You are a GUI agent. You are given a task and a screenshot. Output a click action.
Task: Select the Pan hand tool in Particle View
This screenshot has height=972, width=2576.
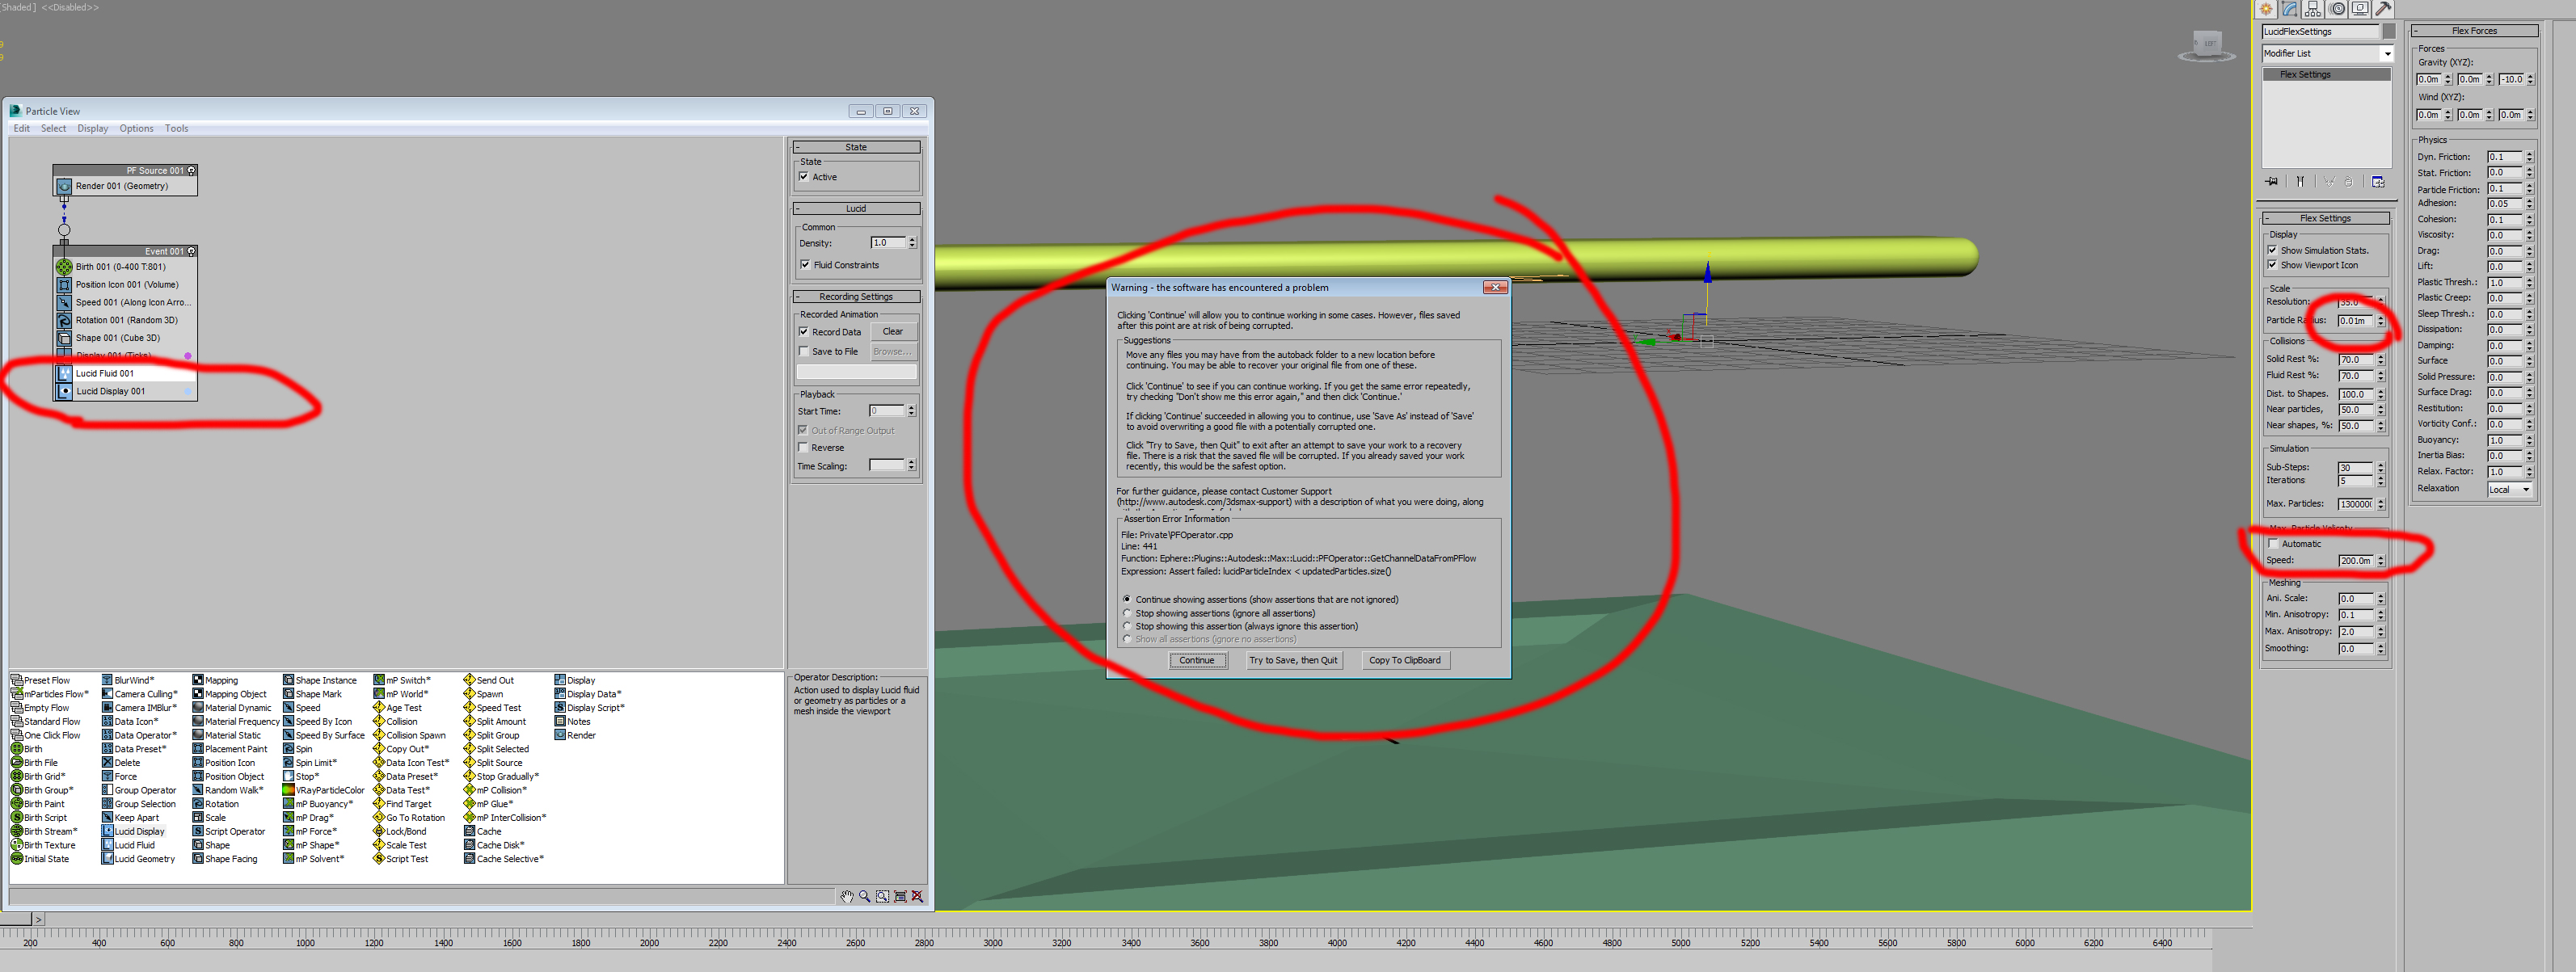pyautogui.click(x=846, y=896)
